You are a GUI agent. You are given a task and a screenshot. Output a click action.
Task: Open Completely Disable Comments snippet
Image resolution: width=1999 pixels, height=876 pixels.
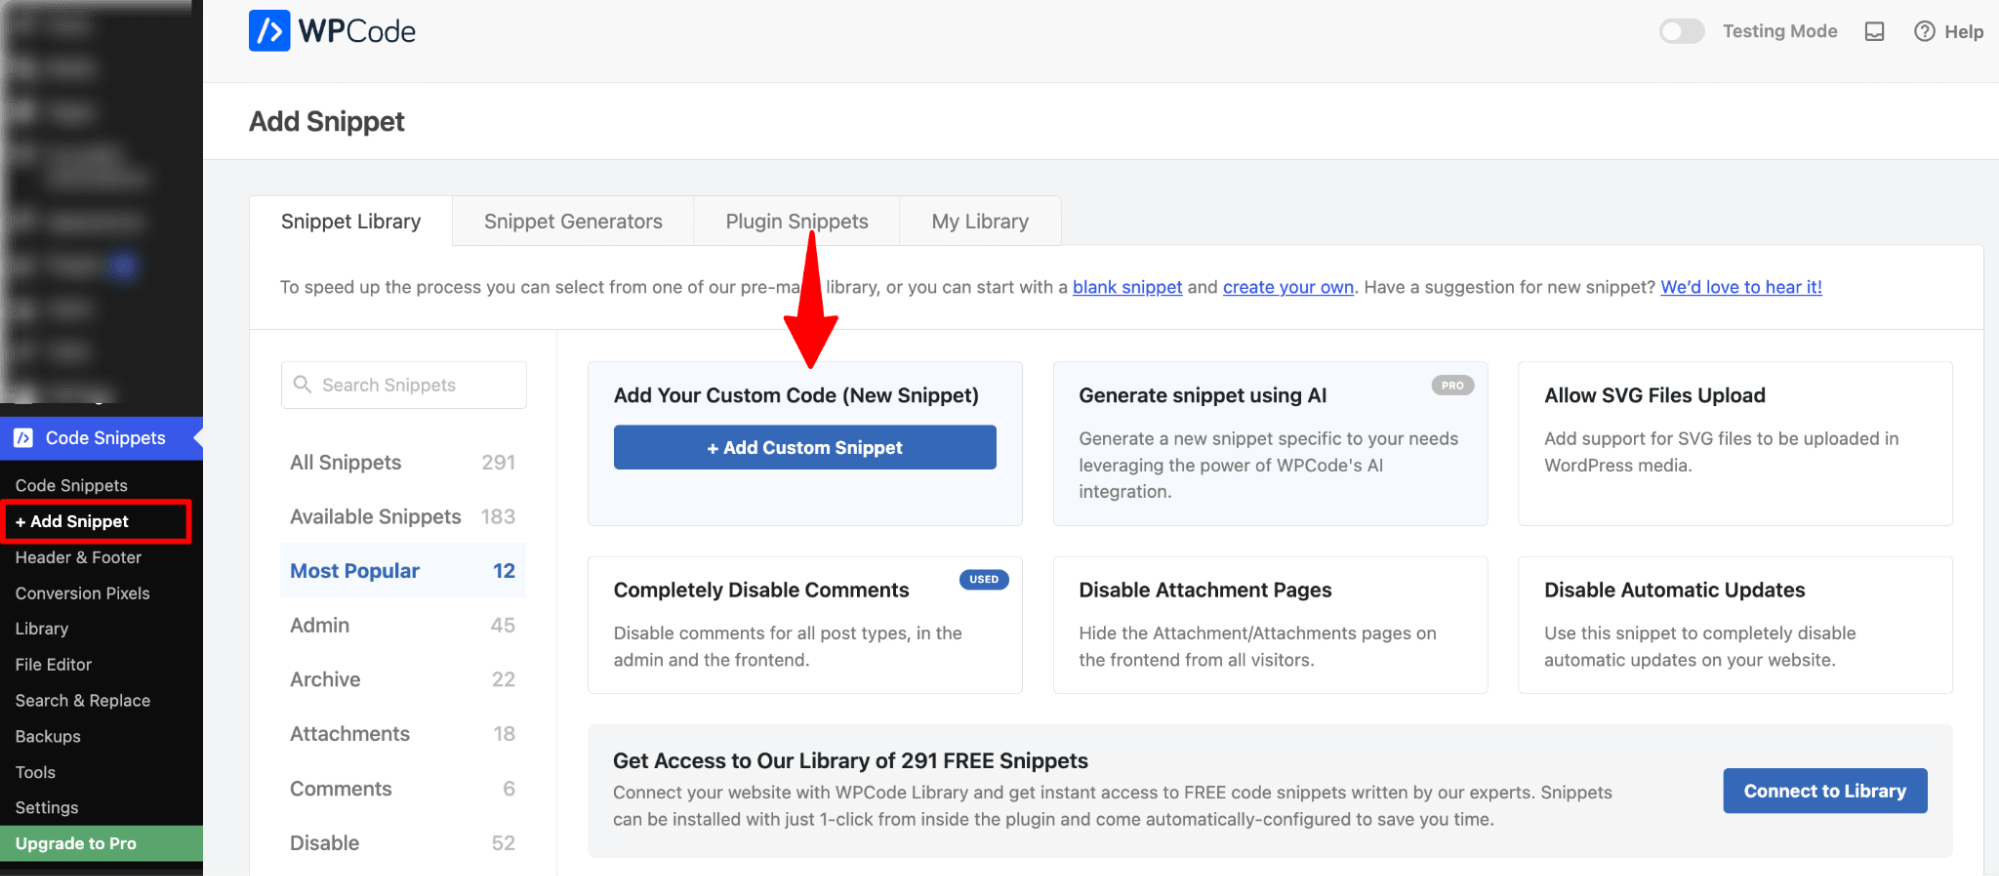(x=805, y=625)
